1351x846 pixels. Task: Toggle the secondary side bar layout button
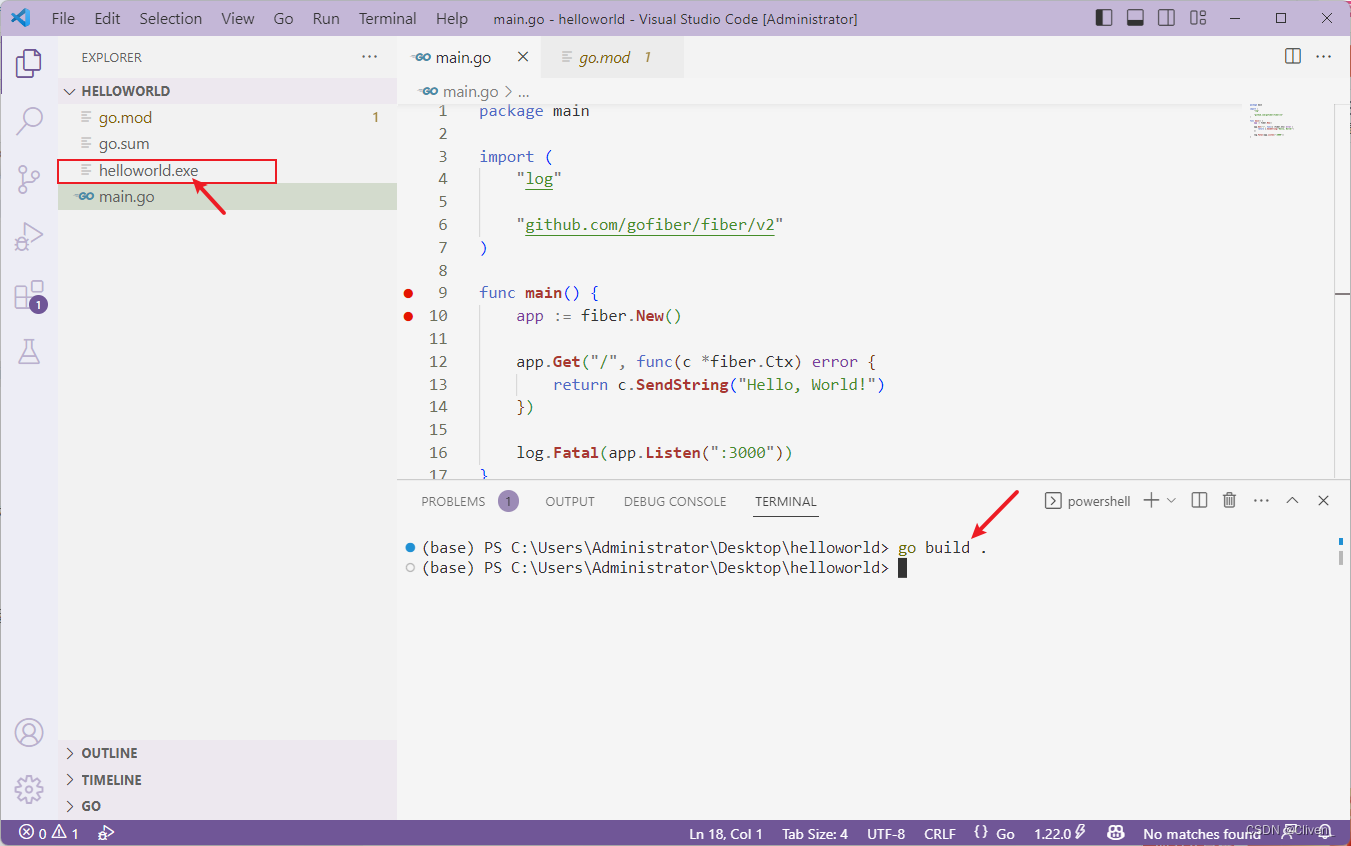coord(1166,18)
